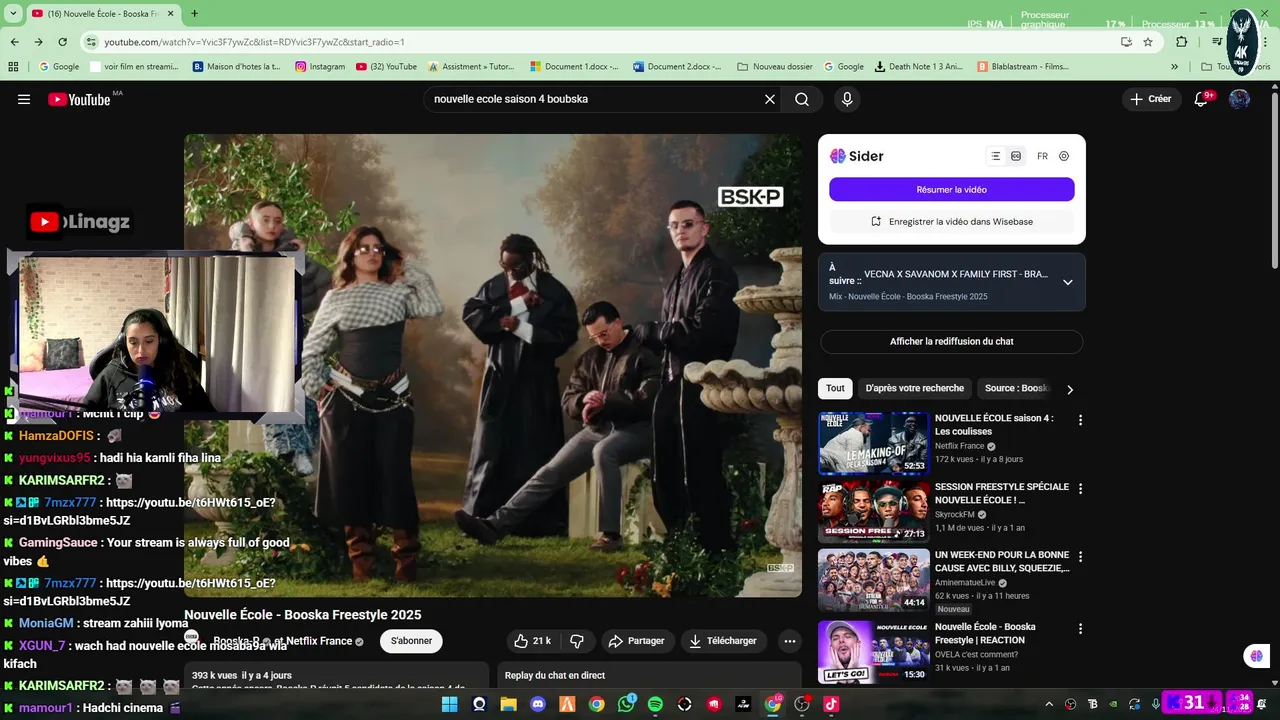Open Windows Start menu
Image resolution: width=1280 pixels, height=720 pixels.
pyautogui.click(x=450, y=704)
